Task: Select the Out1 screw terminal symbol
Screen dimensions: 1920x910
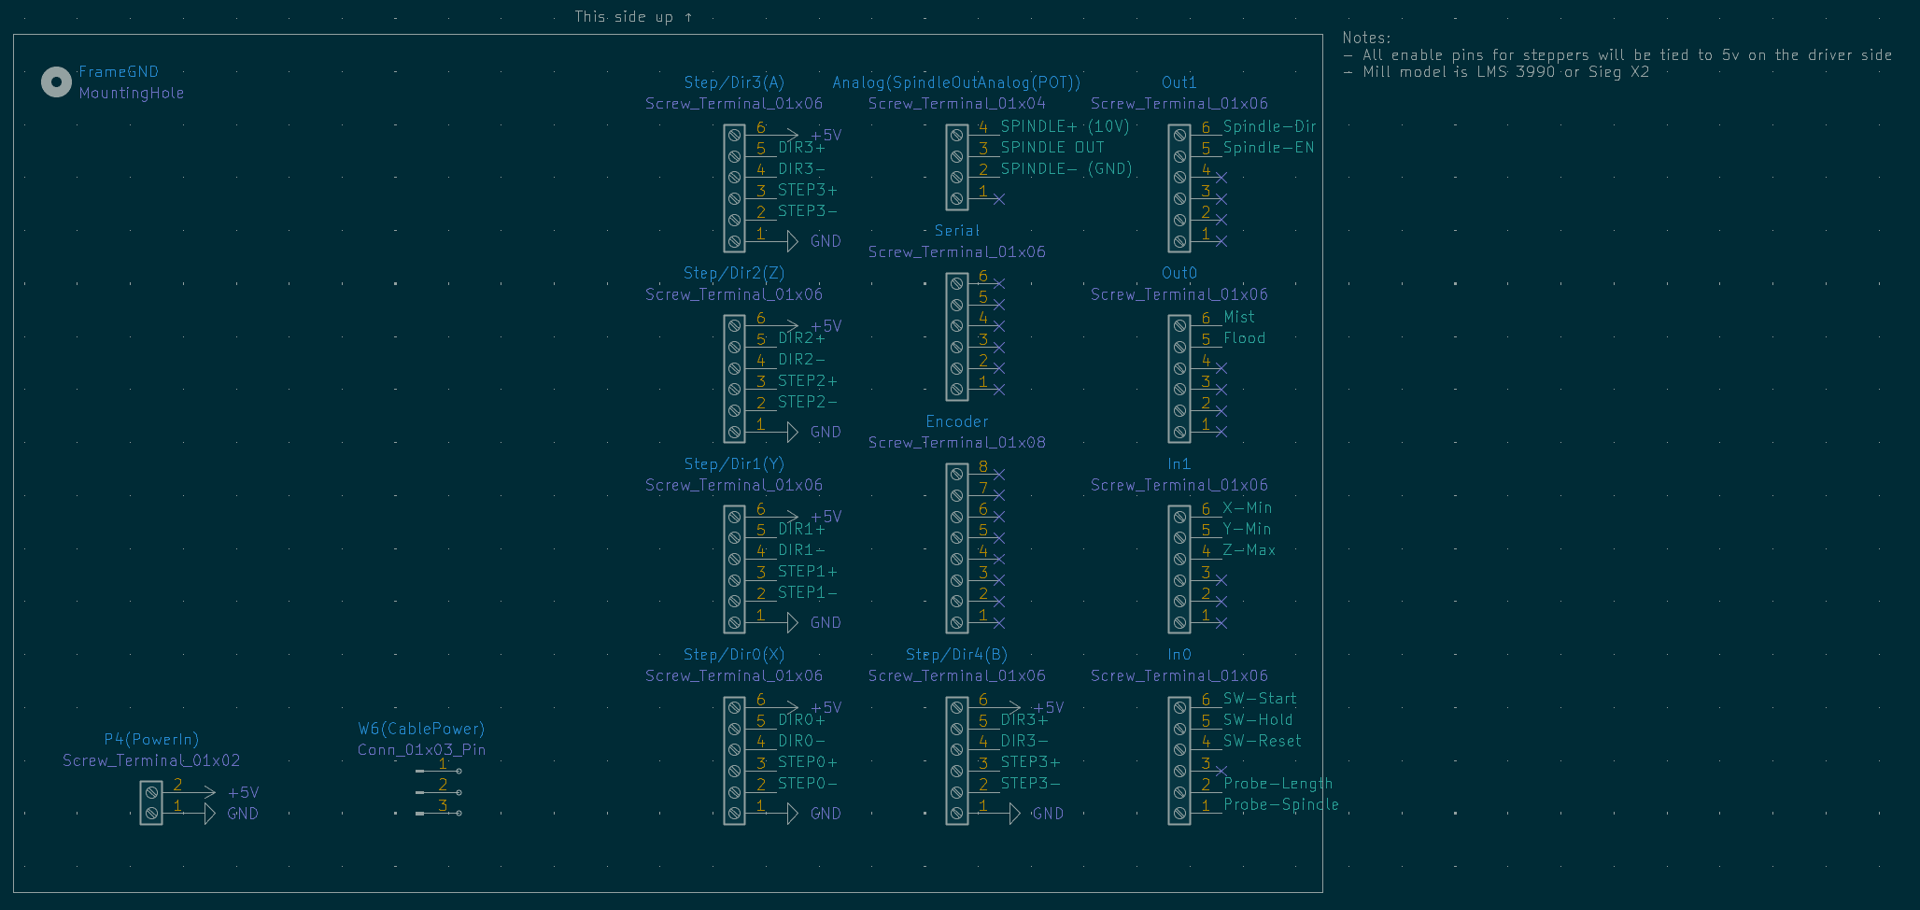Action: pos(1180,185)
